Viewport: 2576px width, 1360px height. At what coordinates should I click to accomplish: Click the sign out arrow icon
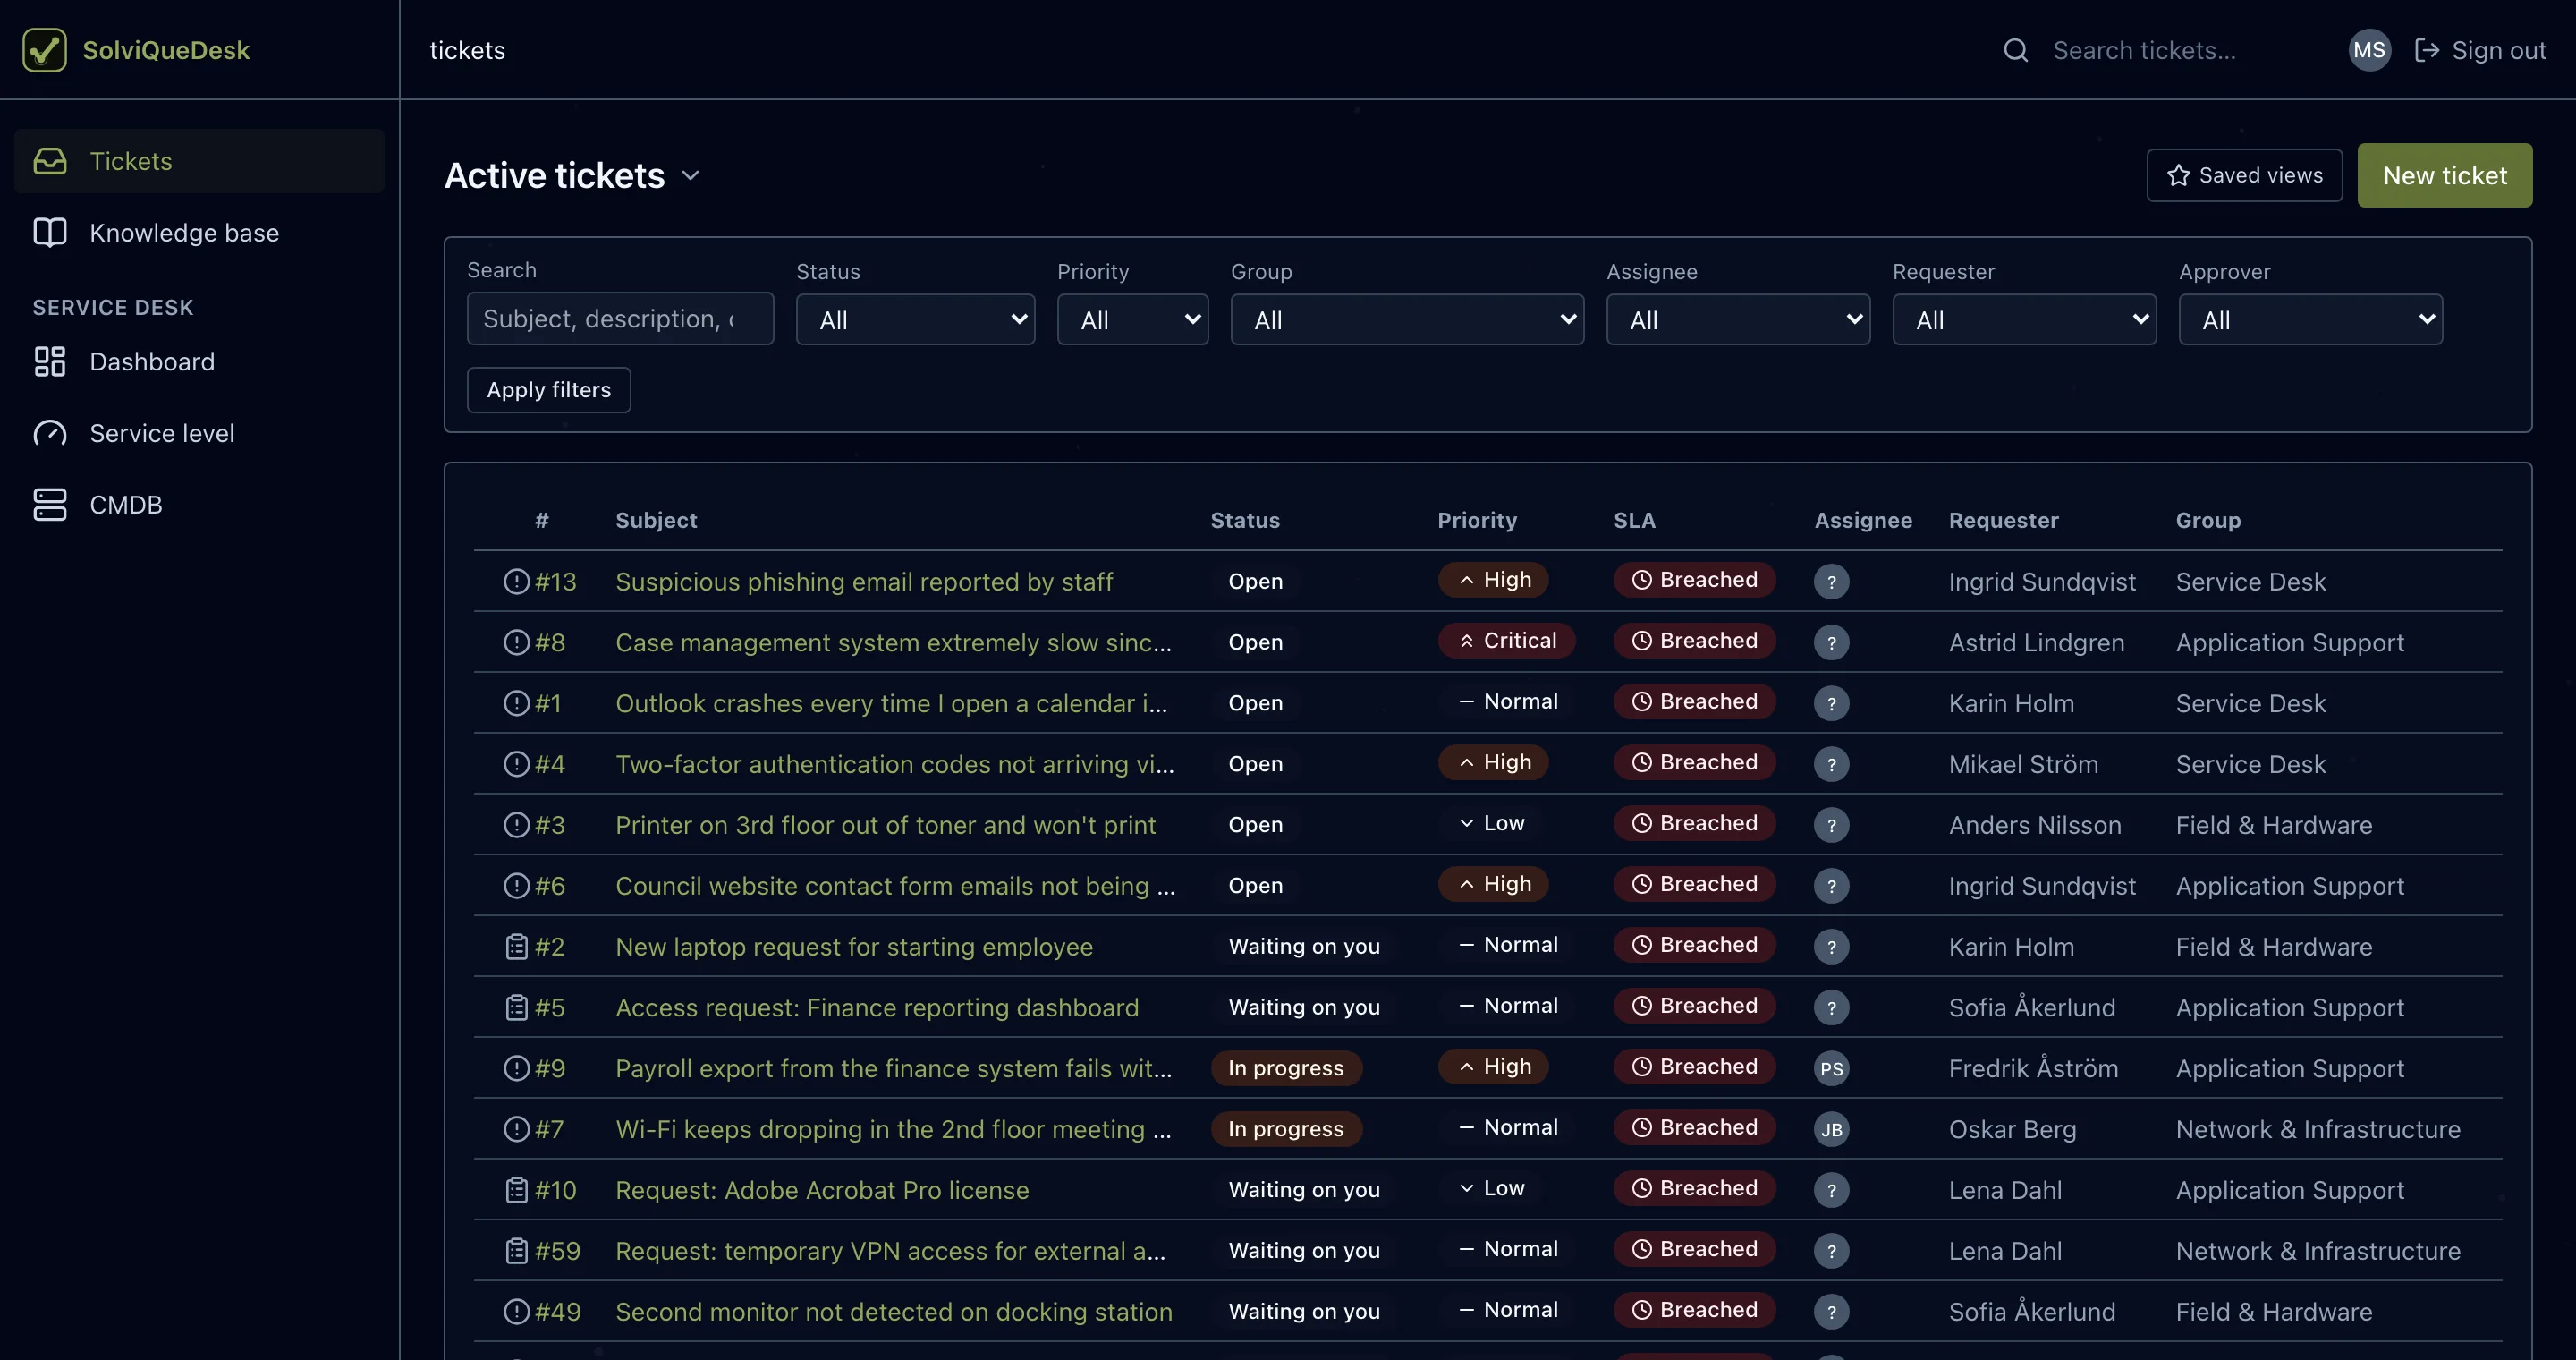pos(2427,50)
